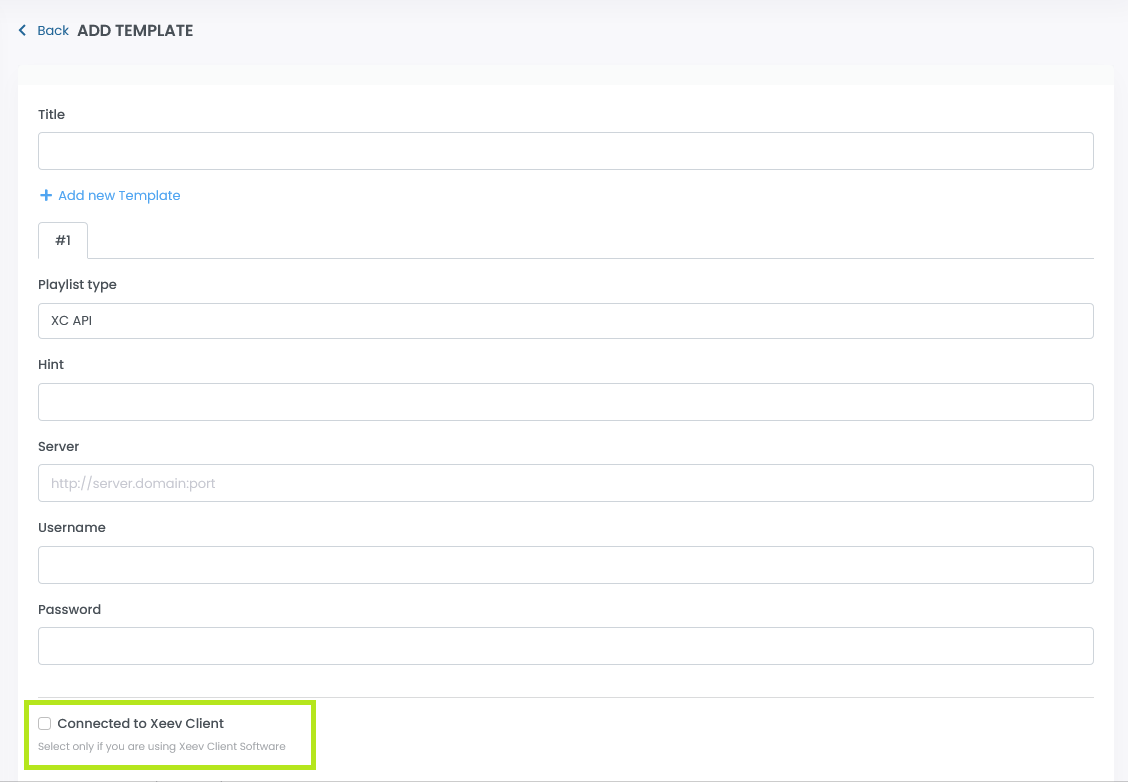Click the Title field label
This screenshot has height=782, width=1128.
(x=51, y=115)
